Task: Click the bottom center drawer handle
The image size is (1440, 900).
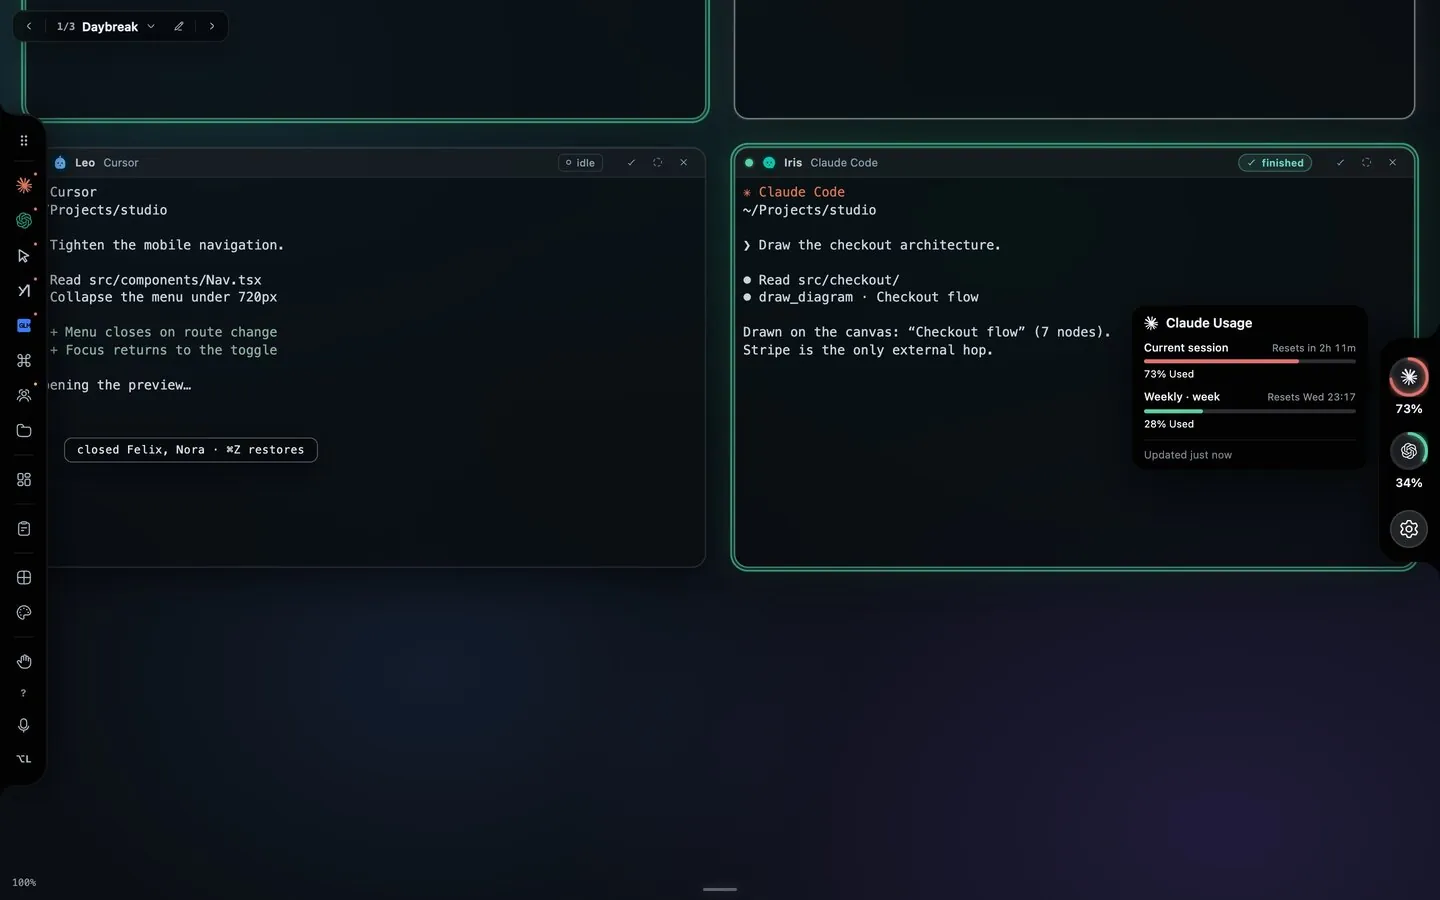Action: coord(720,889)
